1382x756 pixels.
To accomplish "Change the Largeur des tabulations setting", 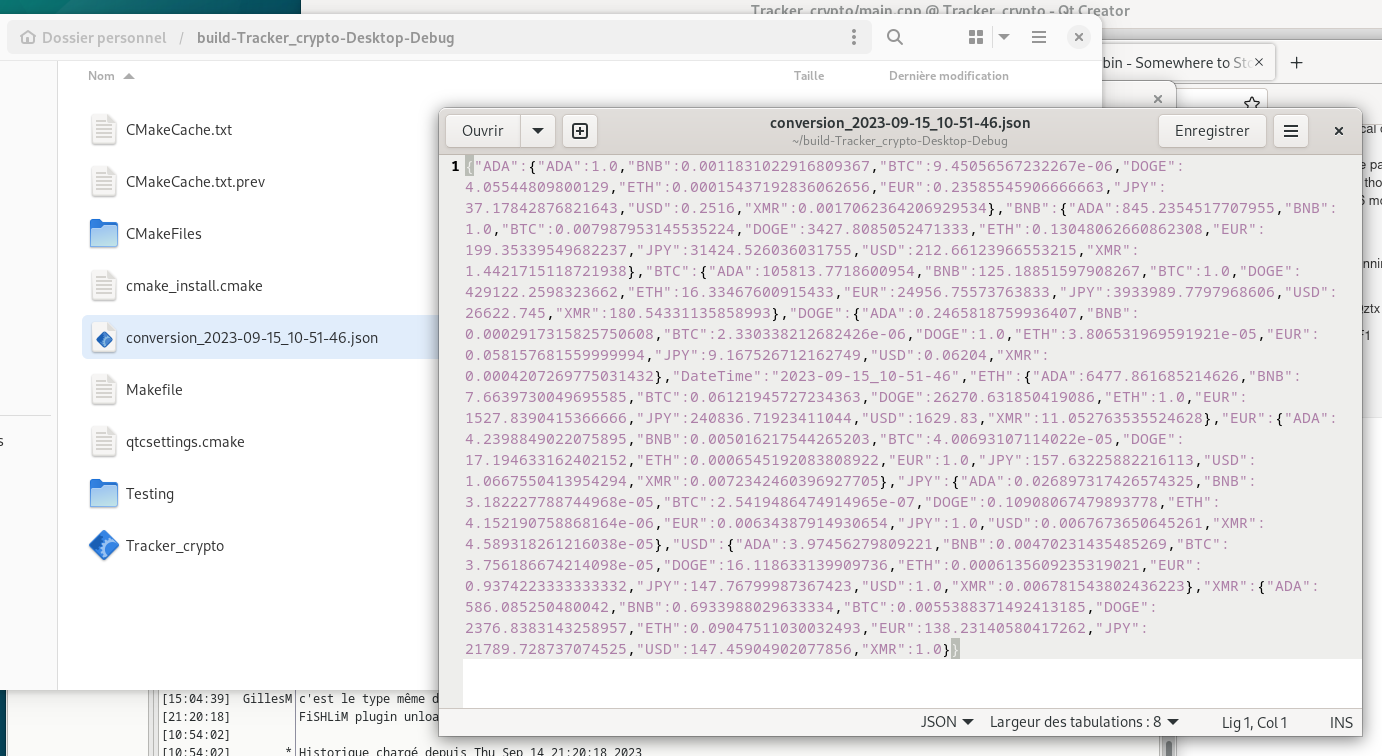I will 1084,722.
